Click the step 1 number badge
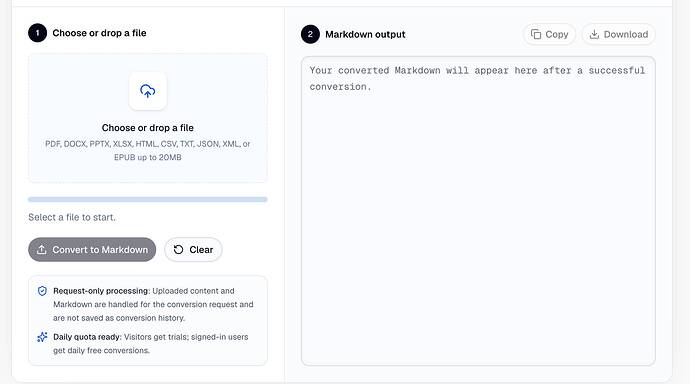690x384 pixels. tap(37, 33)
